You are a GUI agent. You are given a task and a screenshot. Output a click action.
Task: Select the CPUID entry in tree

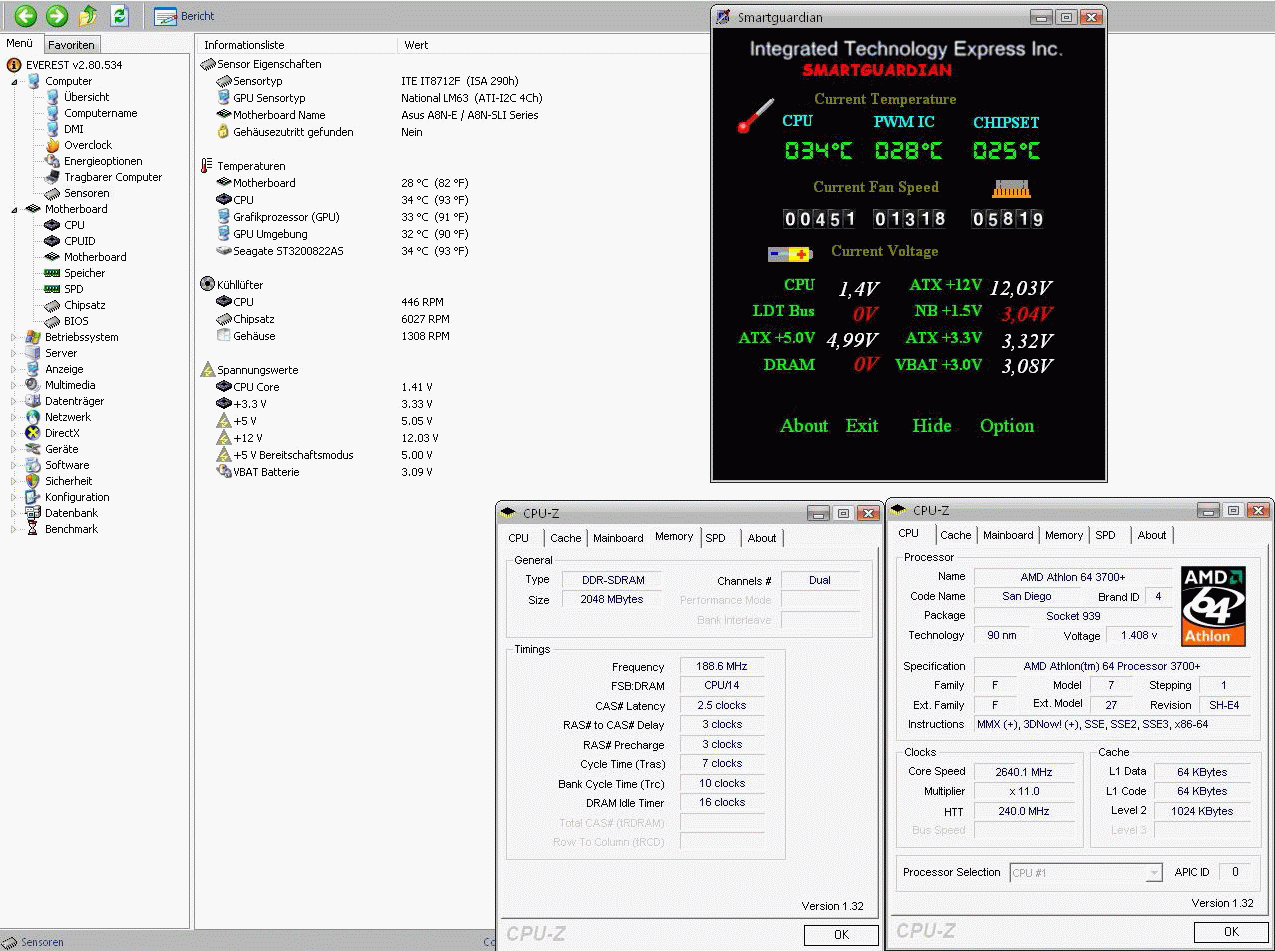click(x=79, y=241)
